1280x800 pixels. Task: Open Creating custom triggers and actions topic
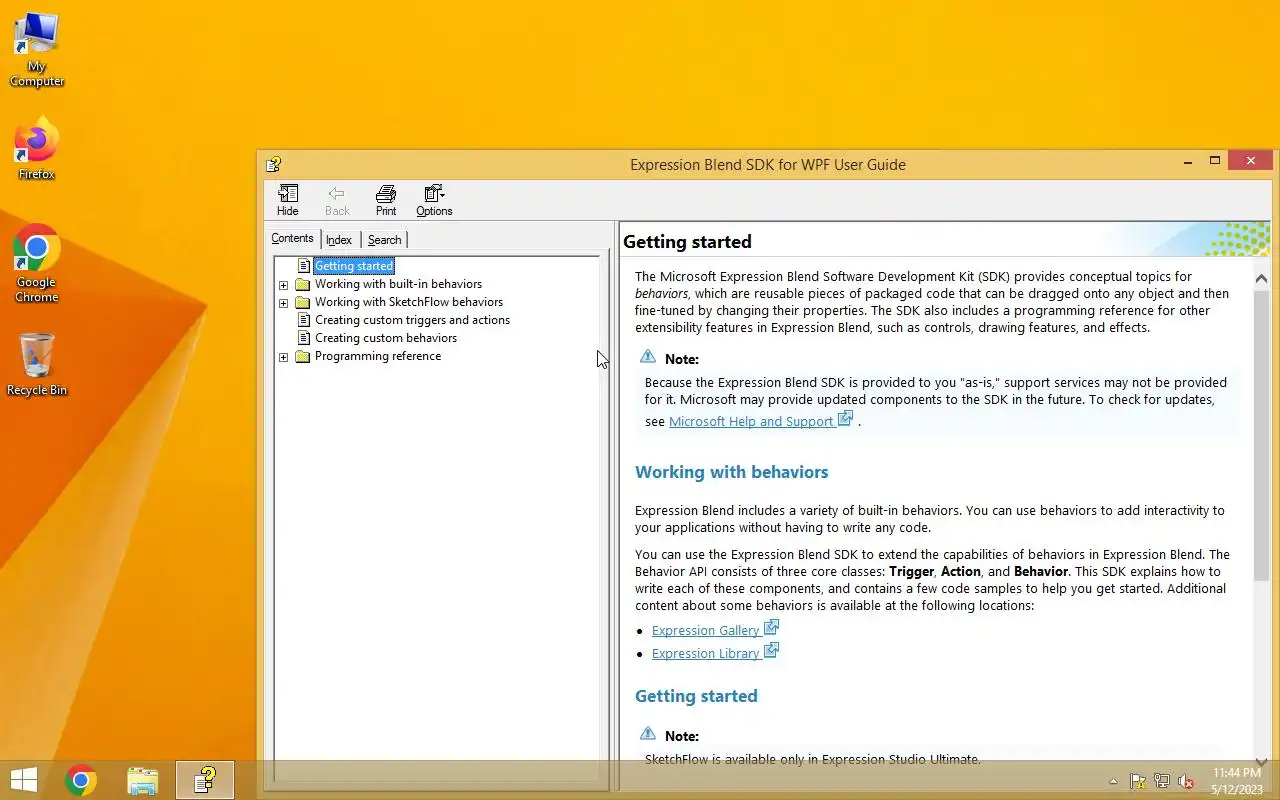tap(412, 320)
